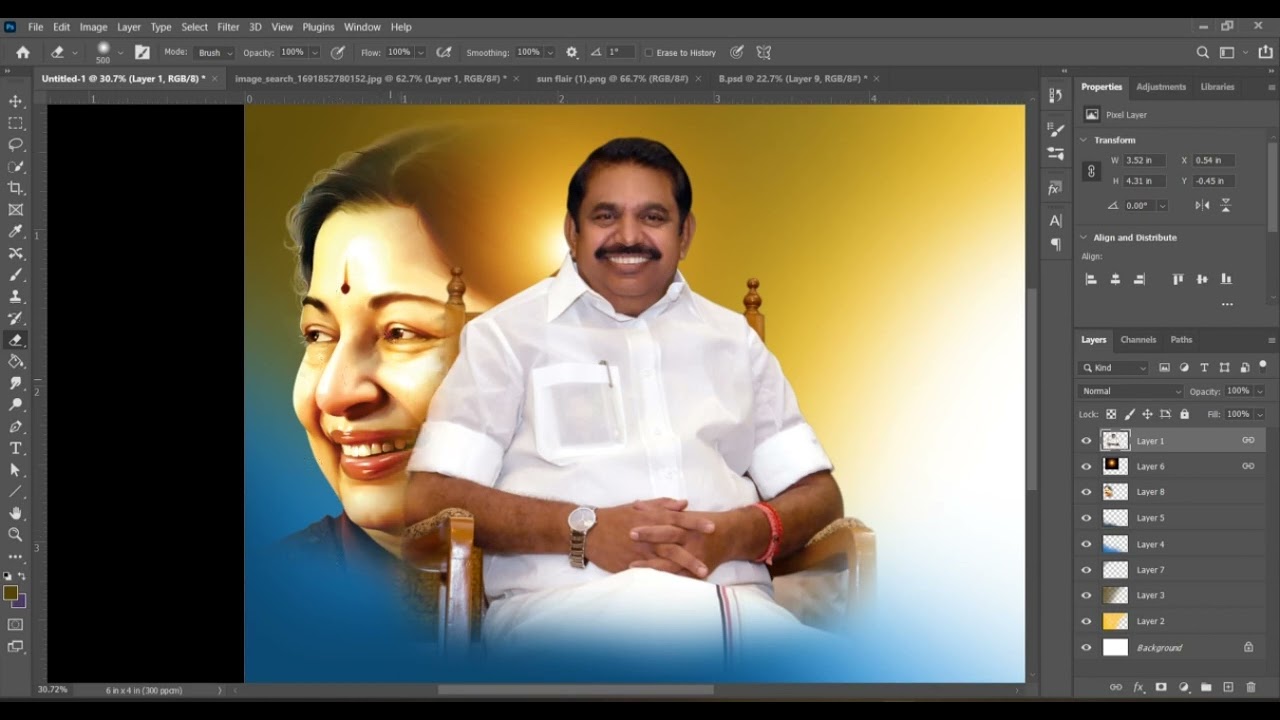
Task: Toggle lock transparent pixels
Action: coord(1111,414)
